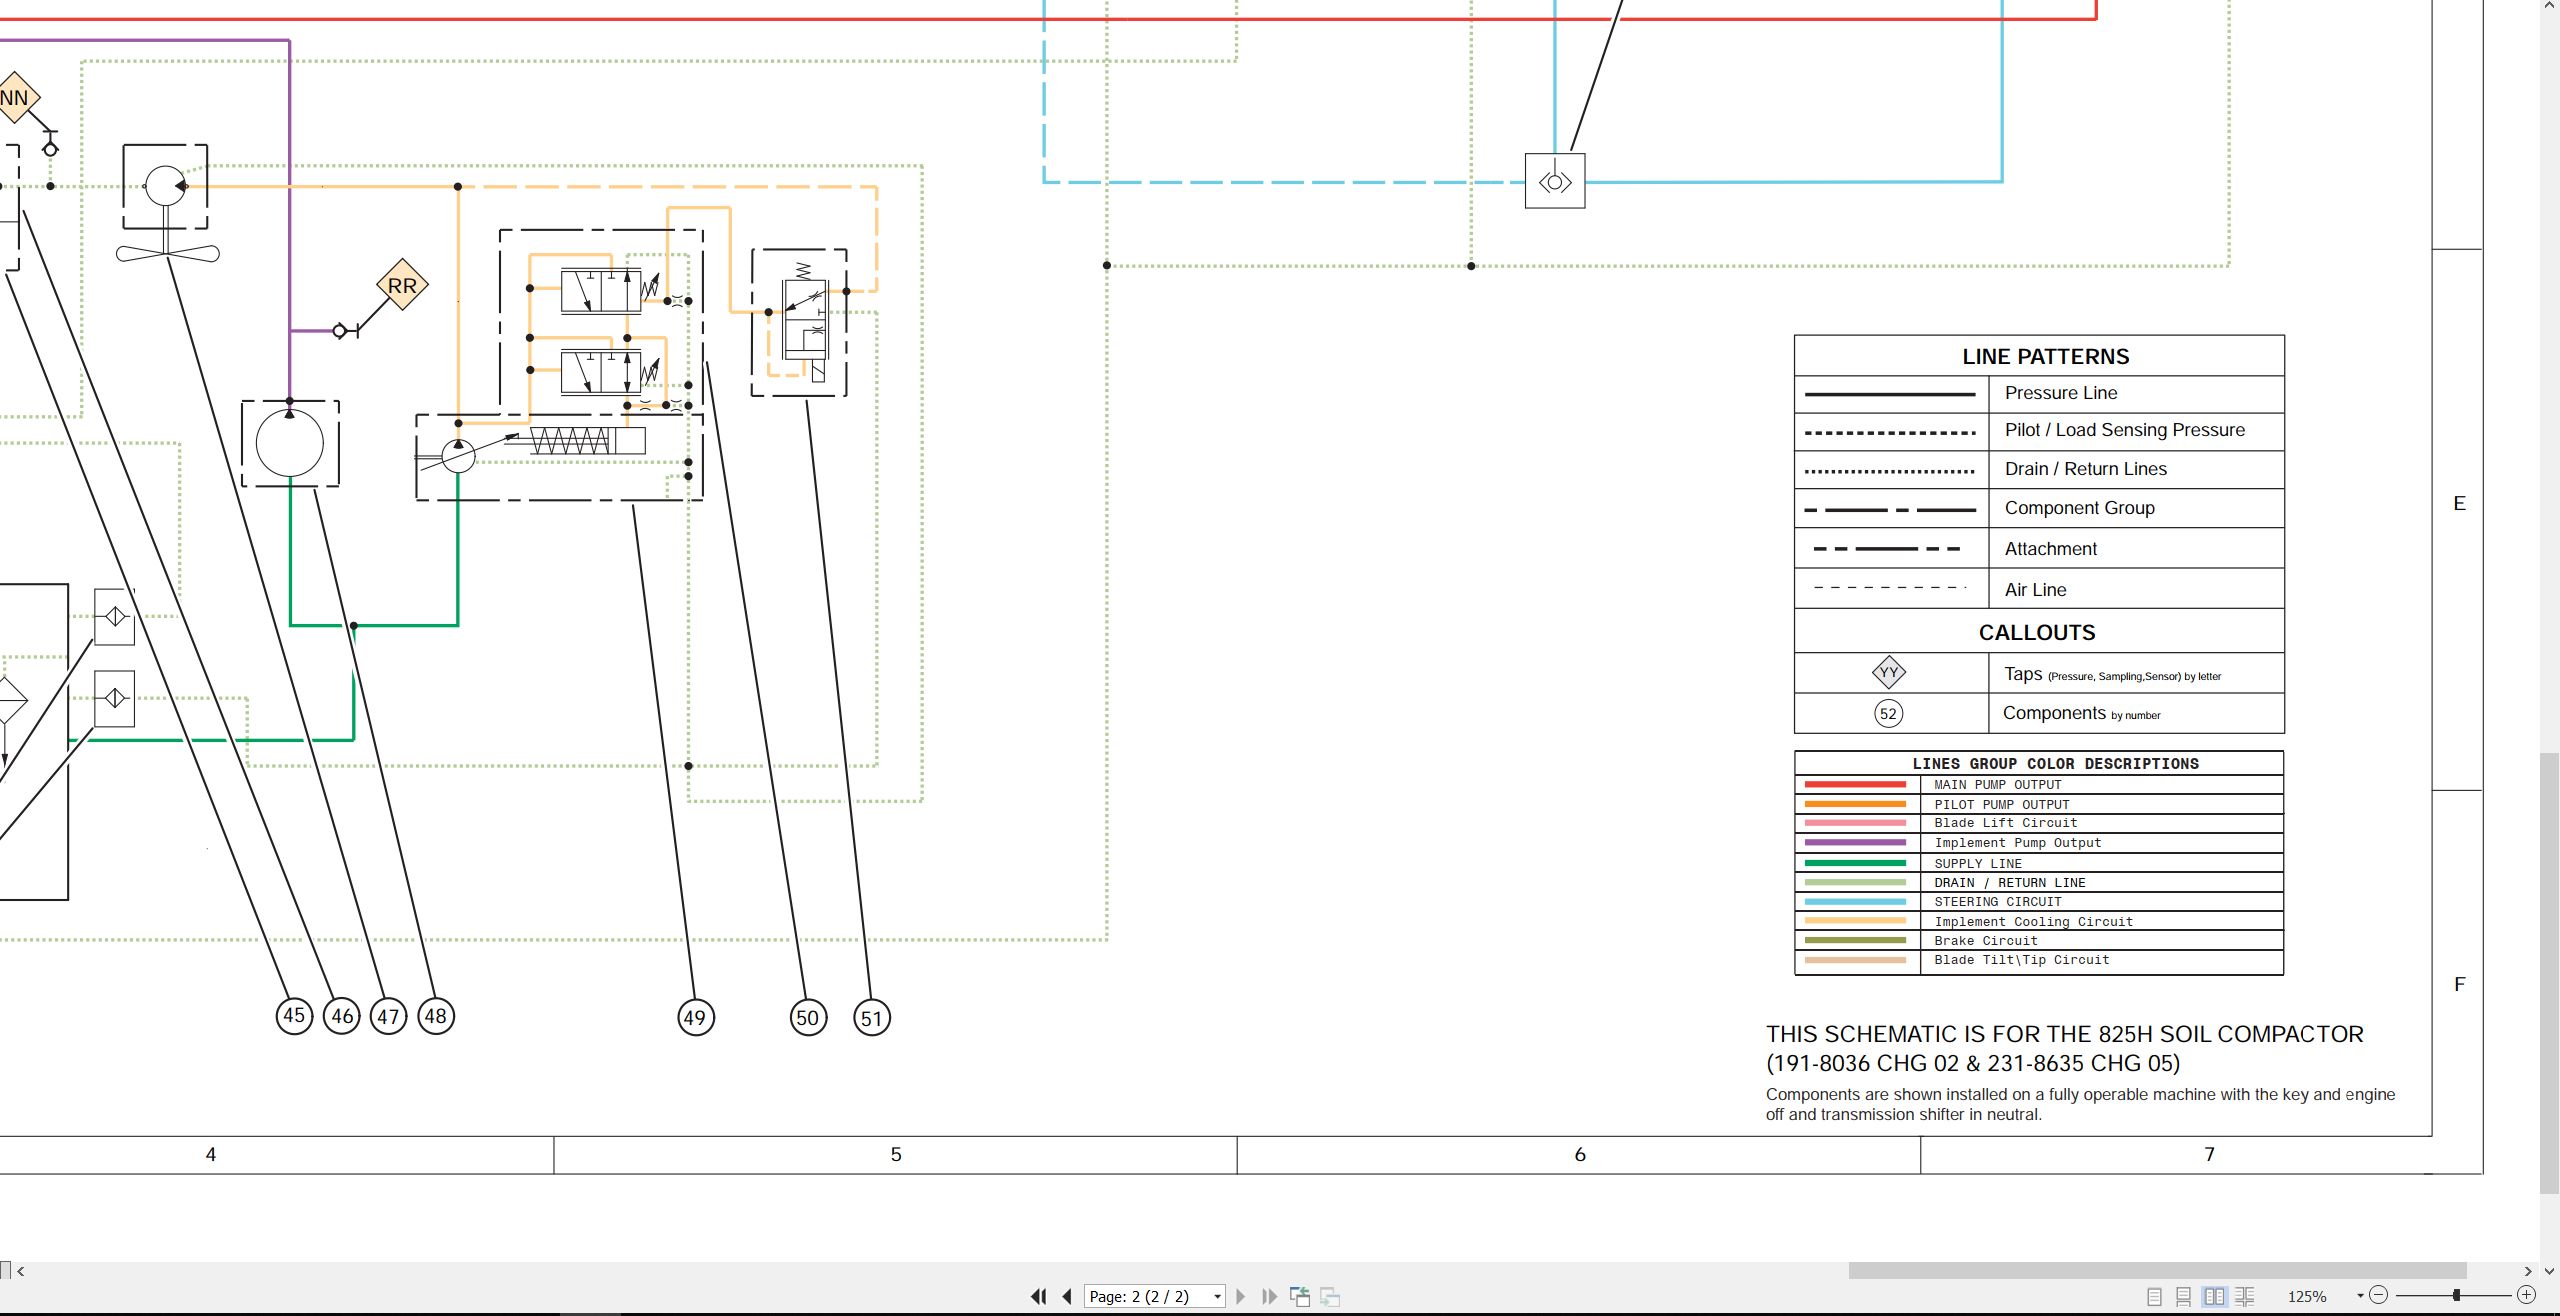The width and height of the screenshot is (2560, 1316).
Task: Go to the first page
Action: tap(1039, 1296)
